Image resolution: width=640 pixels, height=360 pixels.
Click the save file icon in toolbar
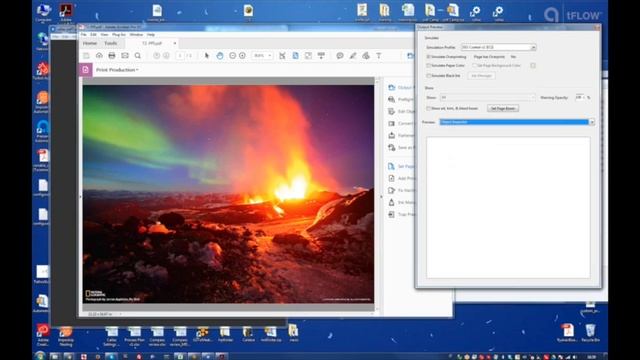[86, 56]
